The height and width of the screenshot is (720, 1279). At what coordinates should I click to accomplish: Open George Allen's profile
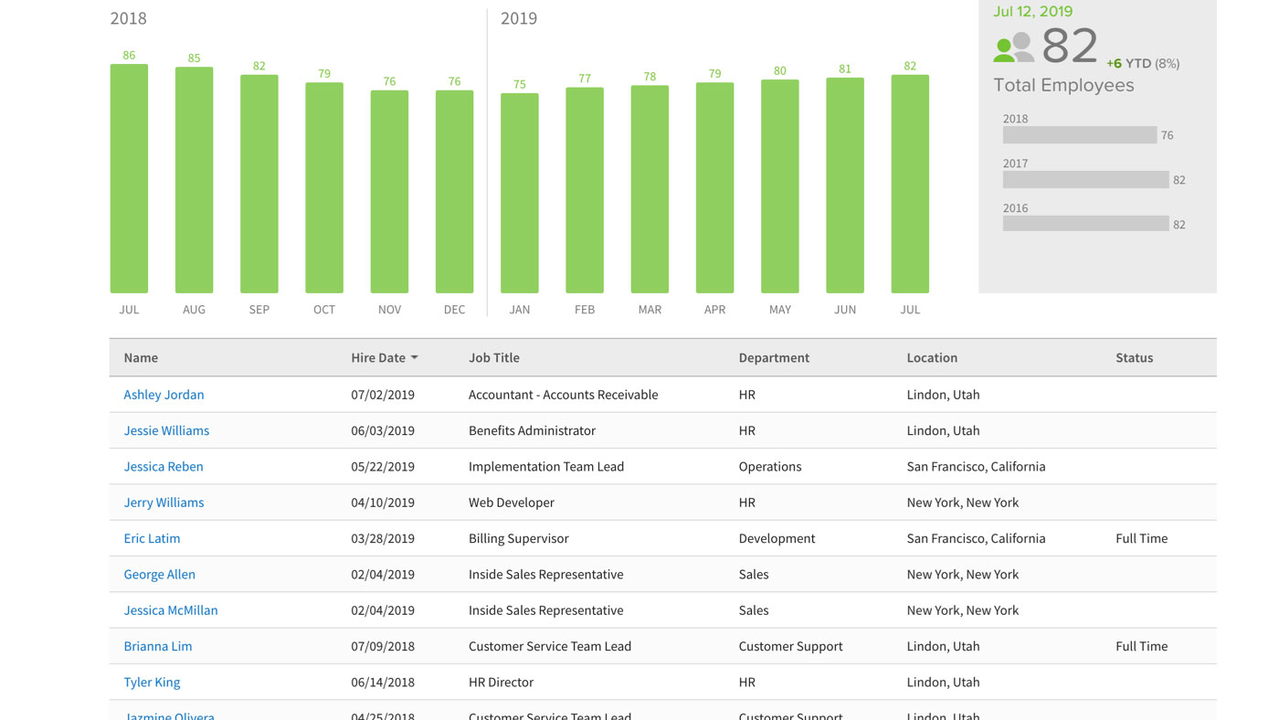click(x=159, y=575)
